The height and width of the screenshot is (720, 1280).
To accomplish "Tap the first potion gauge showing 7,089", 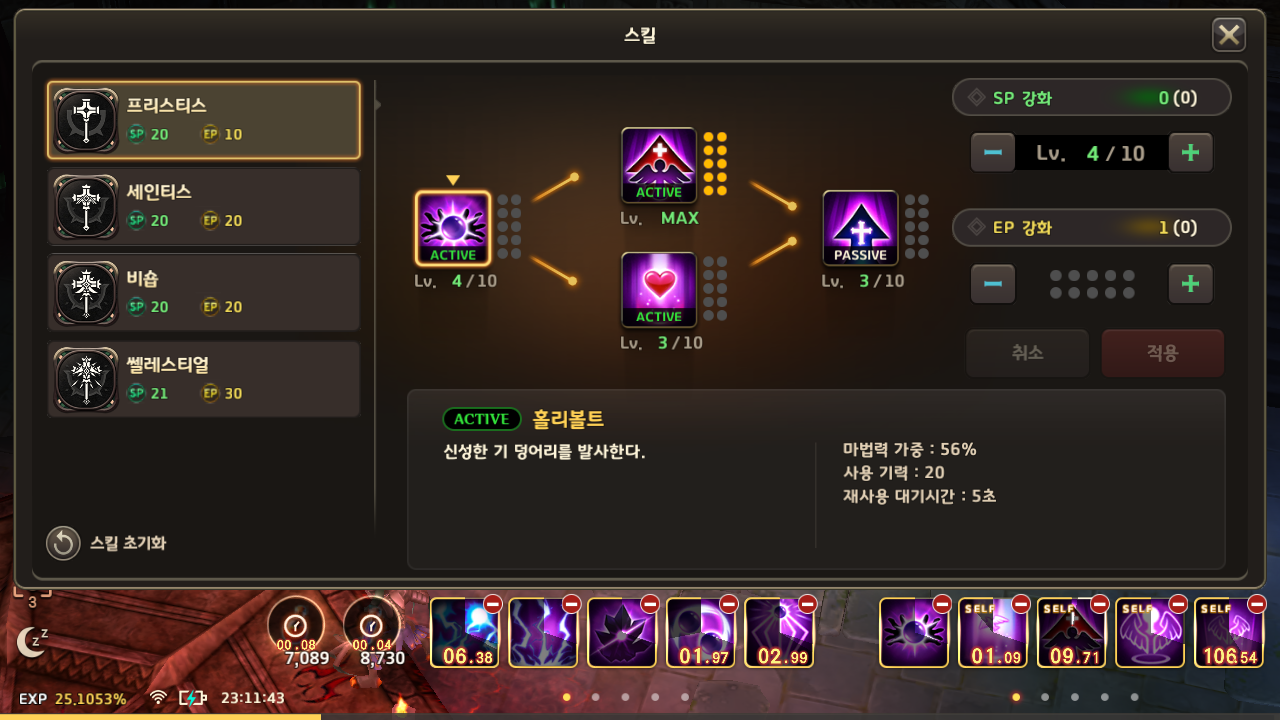I will pyautogui.click(x=296, y=624).
